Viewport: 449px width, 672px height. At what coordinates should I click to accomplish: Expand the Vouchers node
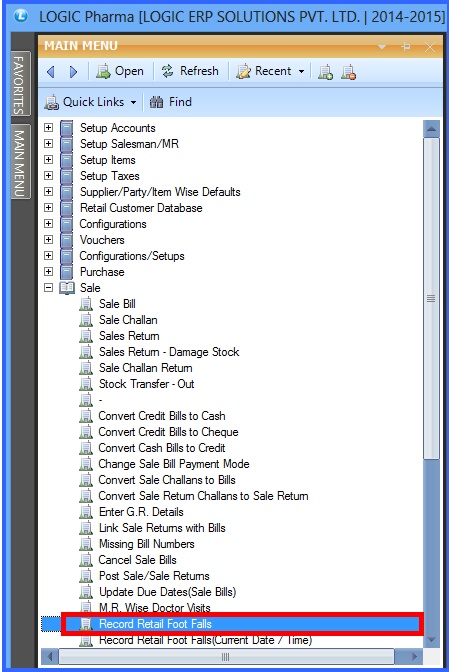click(x=48, y=240)
